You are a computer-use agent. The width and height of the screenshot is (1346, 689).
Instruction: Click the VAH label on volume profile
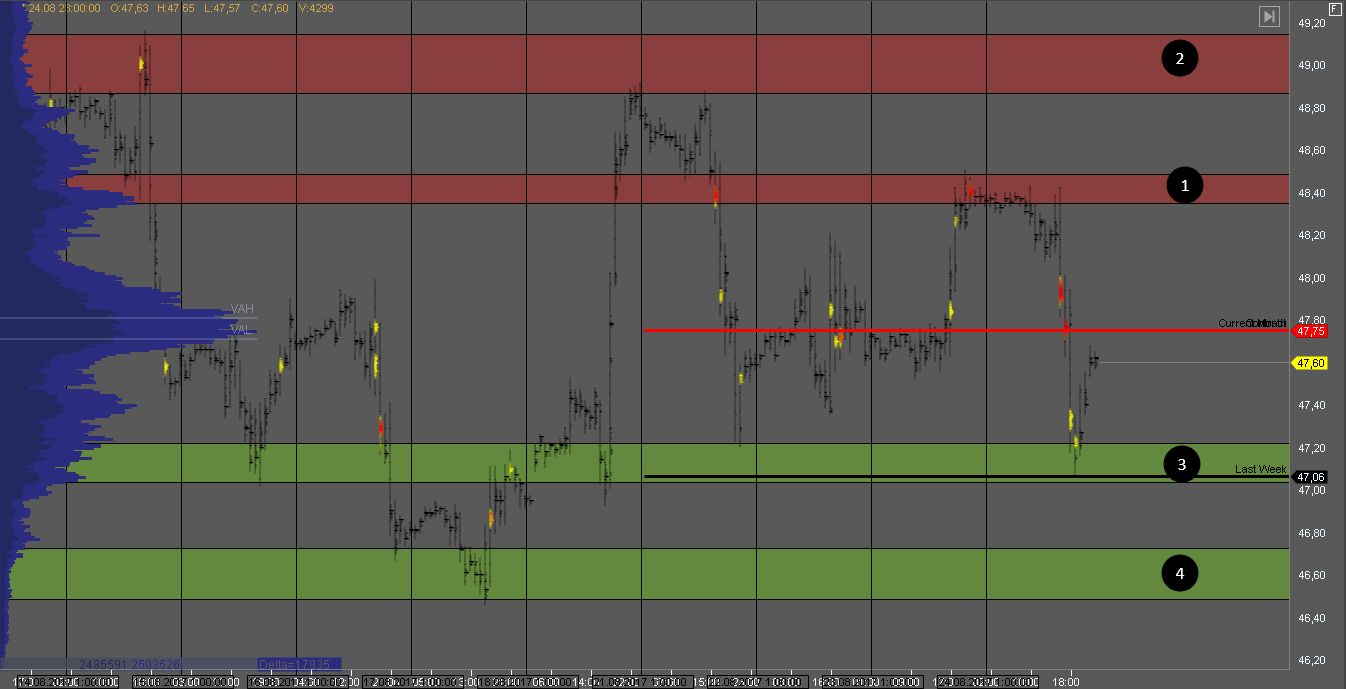click(242, 309)
